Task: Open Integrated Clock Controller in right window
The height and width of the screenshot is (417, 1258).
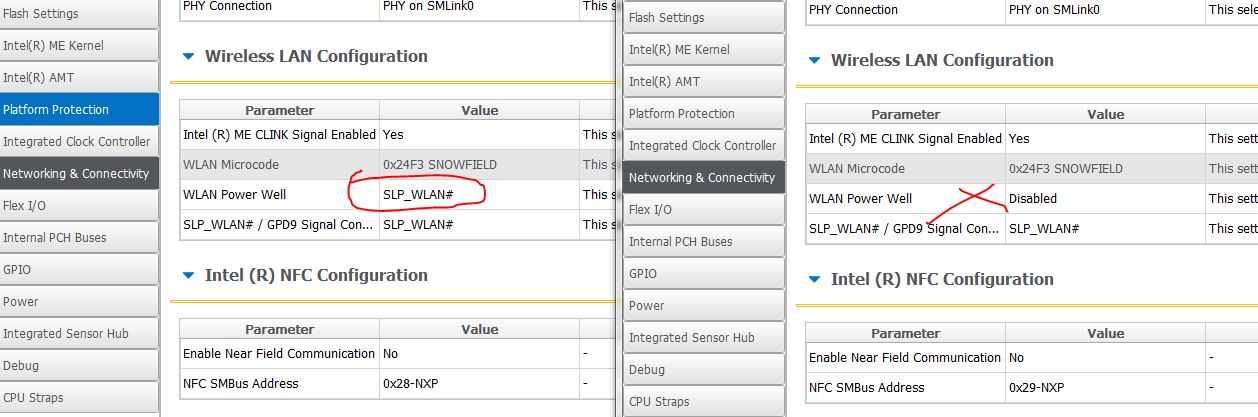Action: [704, 146]
